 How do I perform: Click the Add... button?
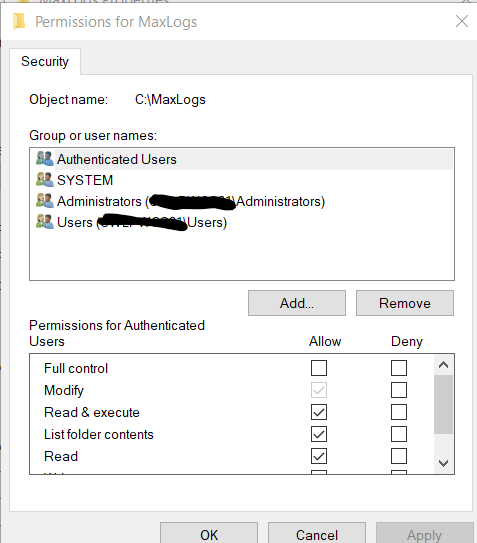click(297, 303)
